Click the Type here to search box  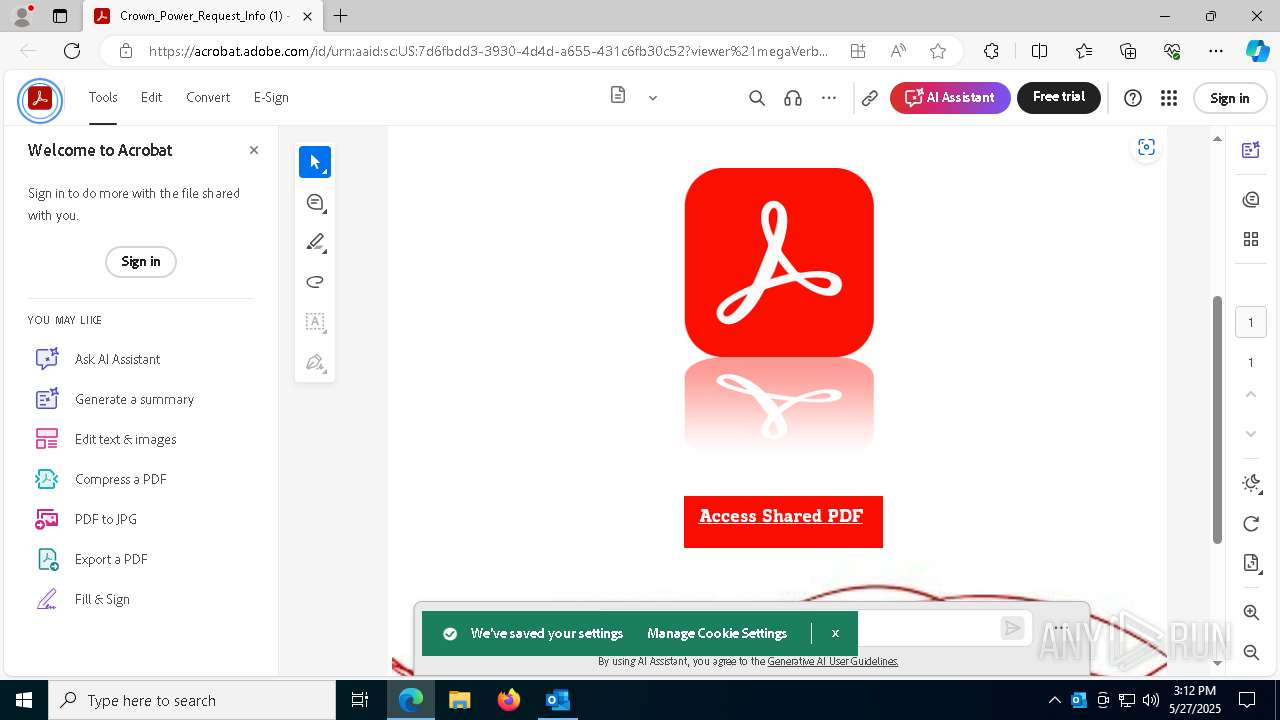(x=192, y=700)
